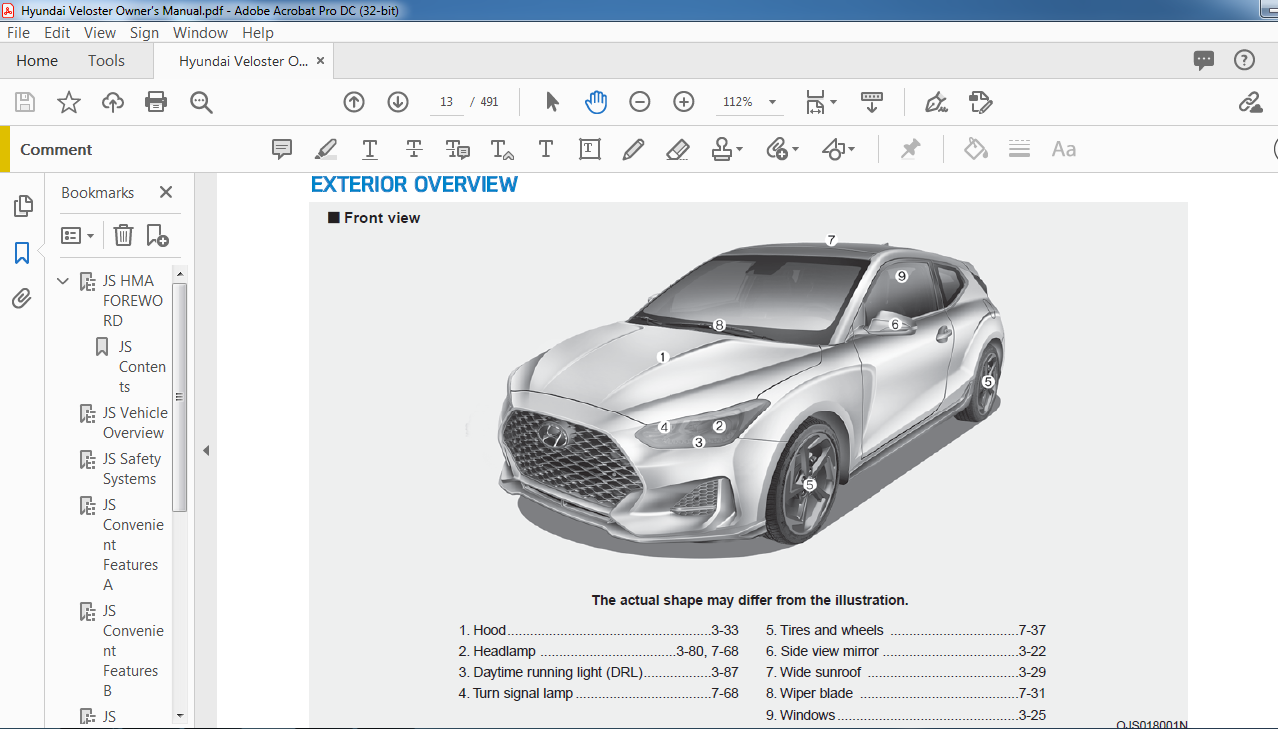The height and width of the screenshot is (729, 1278).
Task: Open the Edit menu
Action: 57,32
